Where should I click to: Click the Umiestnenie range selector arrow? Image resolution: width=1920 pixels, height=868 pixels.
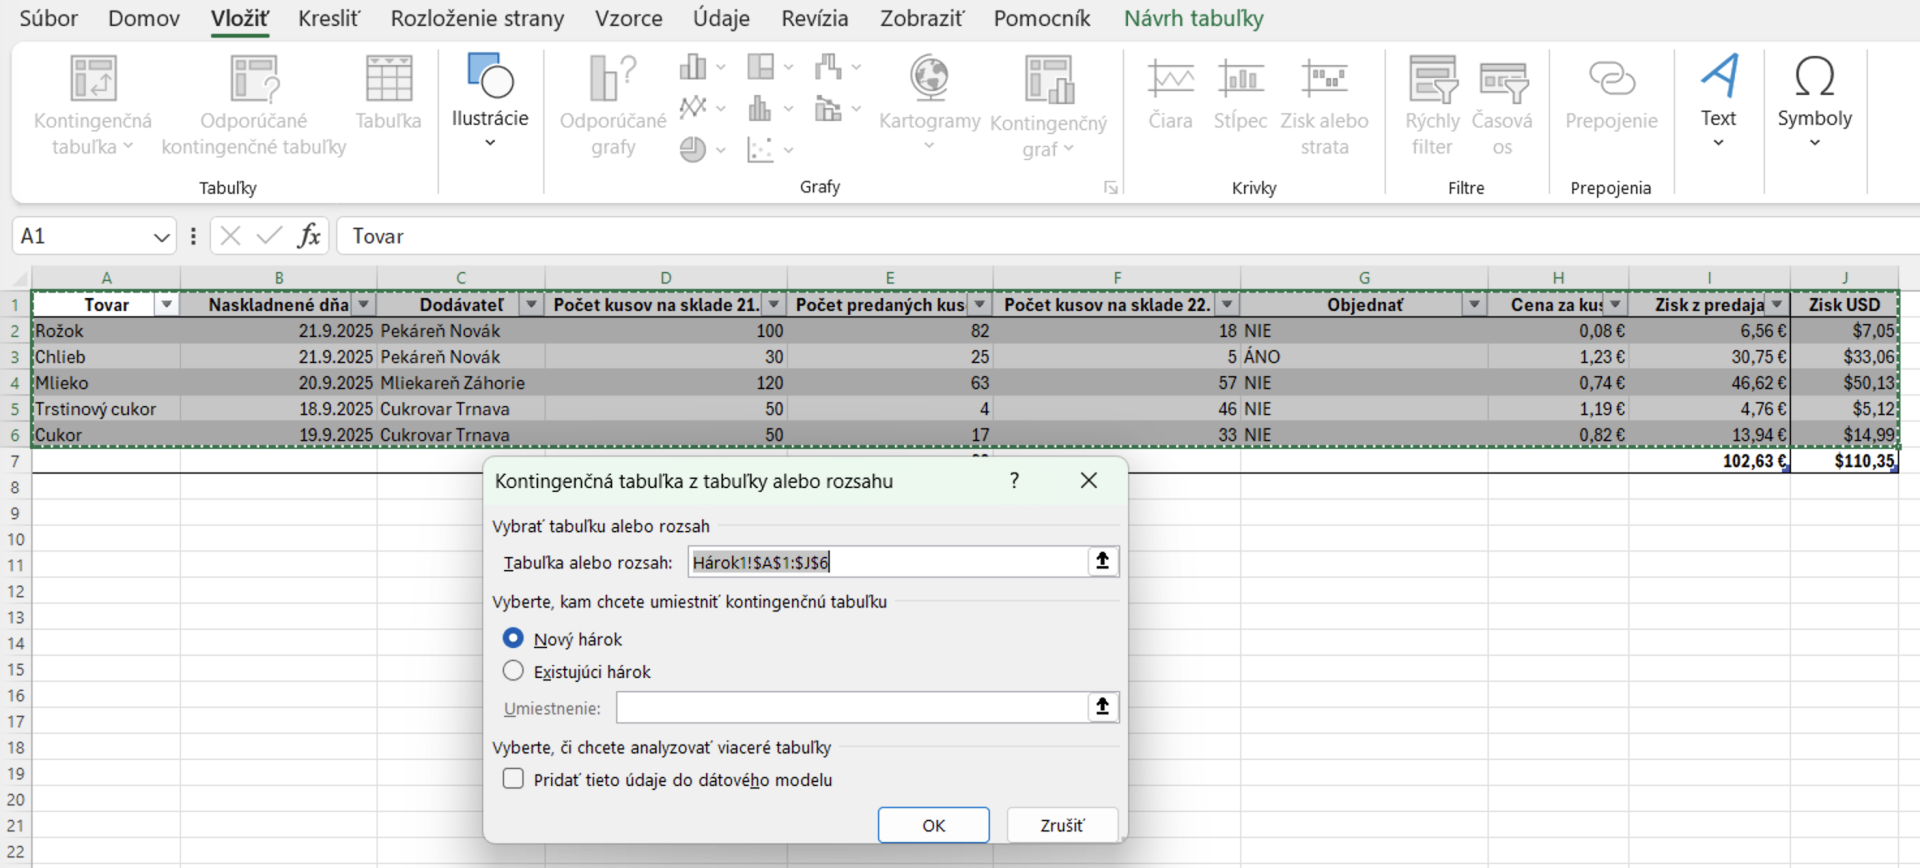click(1102, 707)
